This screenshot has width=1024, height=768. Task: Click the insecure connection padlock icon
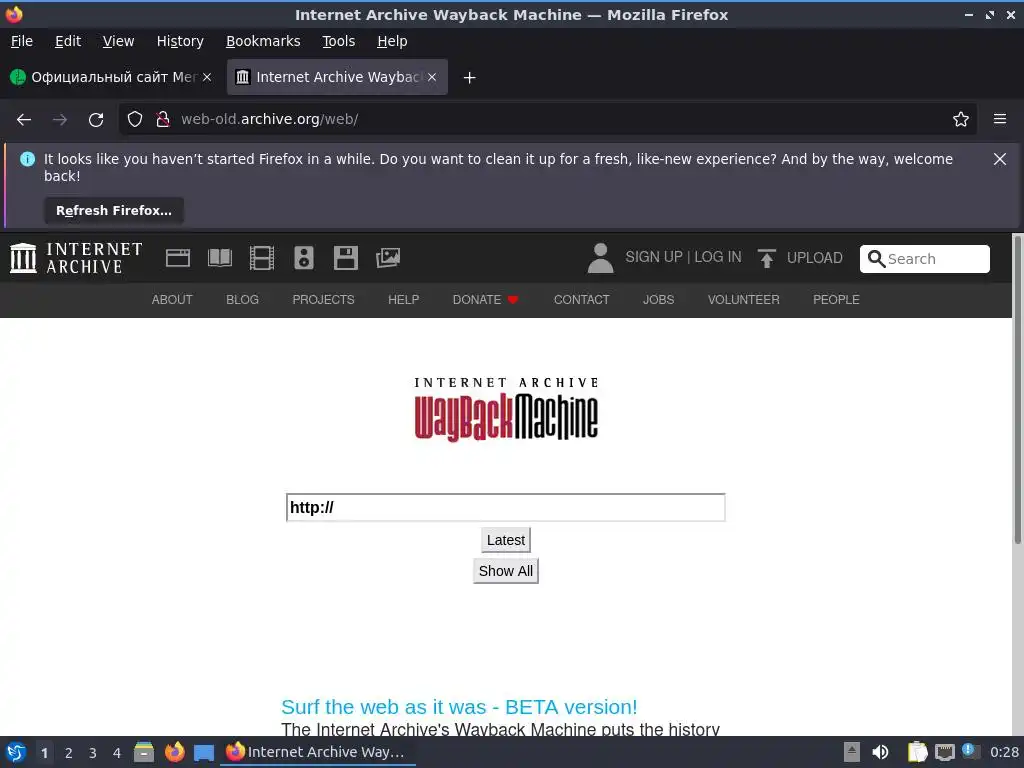(163, 120)
